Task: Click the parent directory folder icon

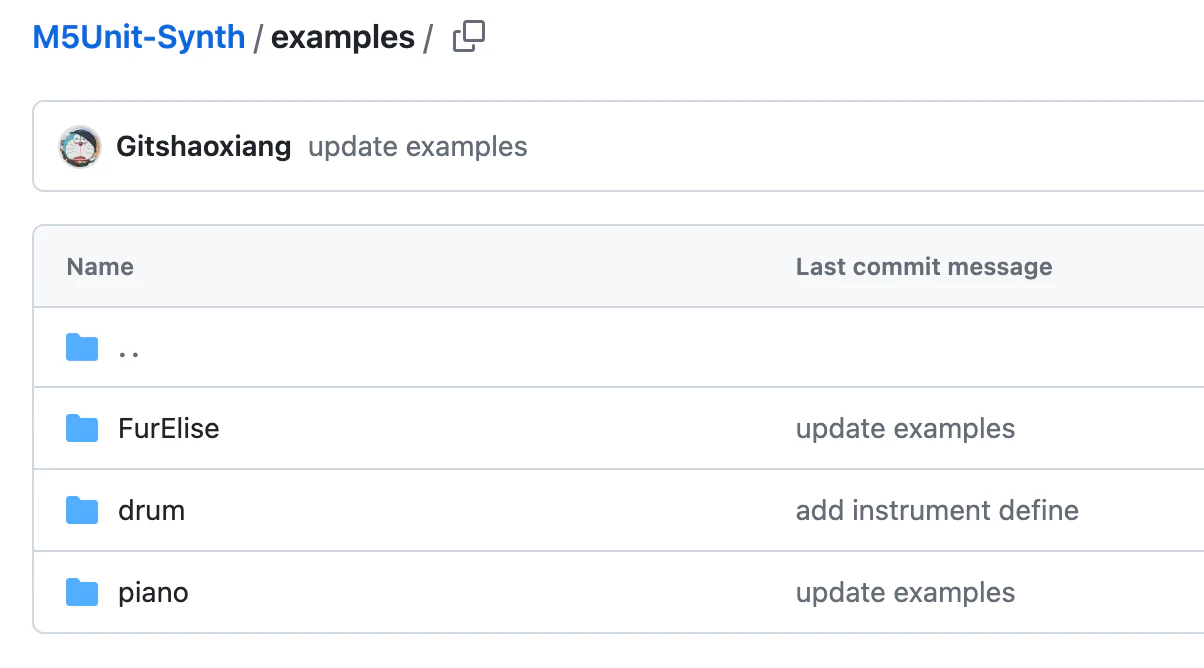Action: (82, 348)
